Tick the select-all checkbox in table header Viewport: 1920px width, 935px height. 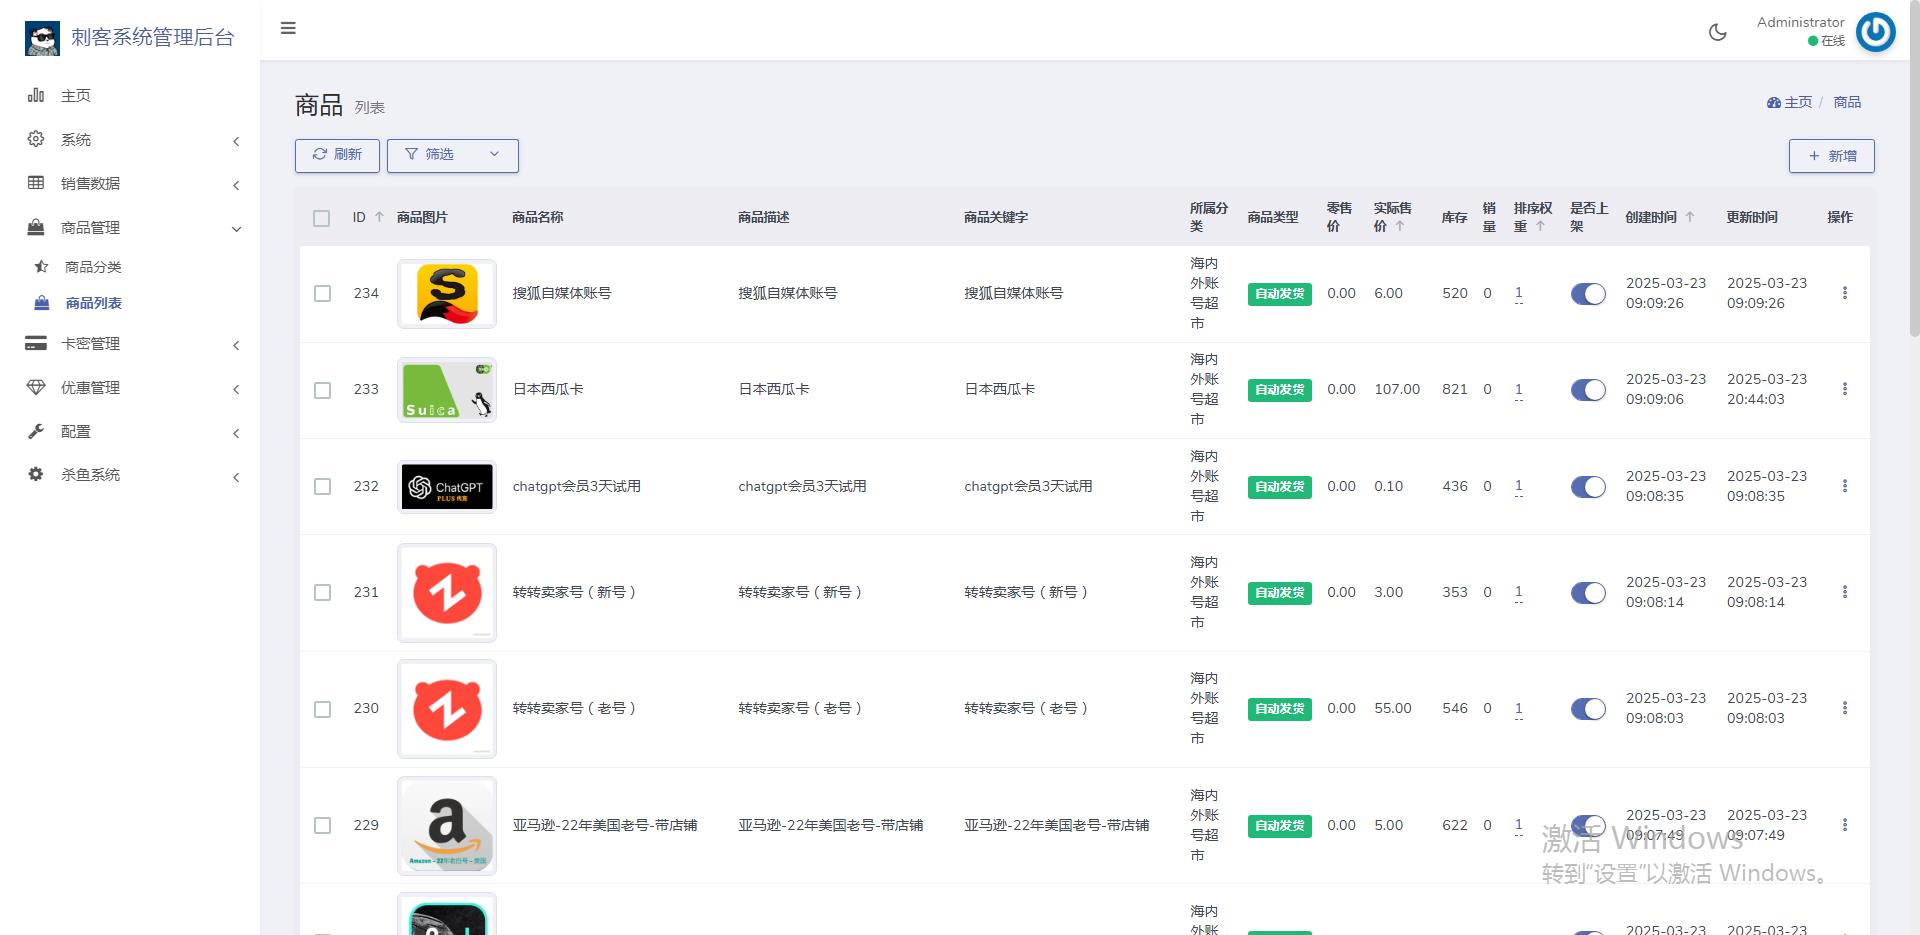[321, 218]
